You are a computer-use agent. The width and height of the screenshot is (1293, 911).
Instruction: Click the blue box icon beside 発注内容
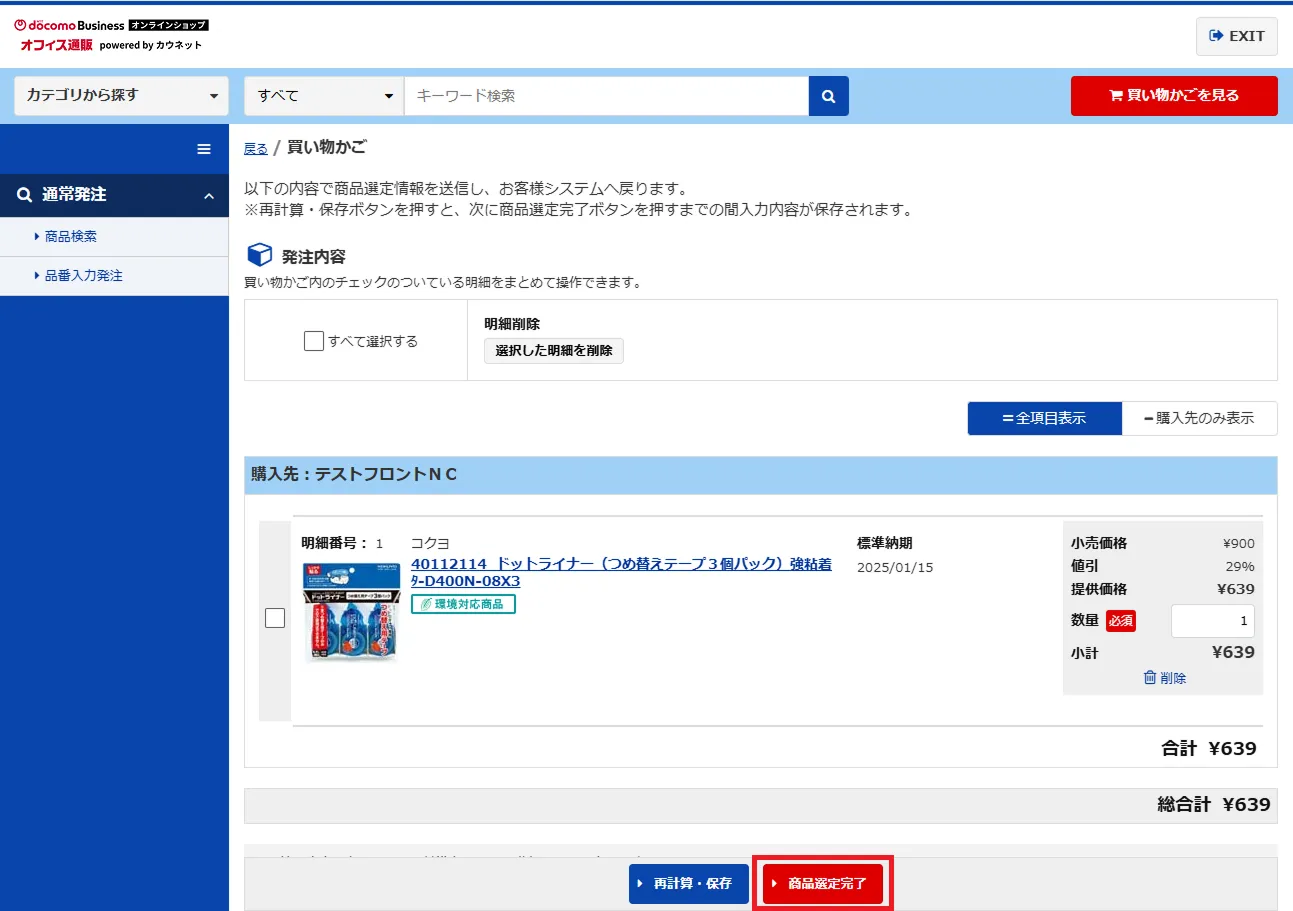coord(259,256)
